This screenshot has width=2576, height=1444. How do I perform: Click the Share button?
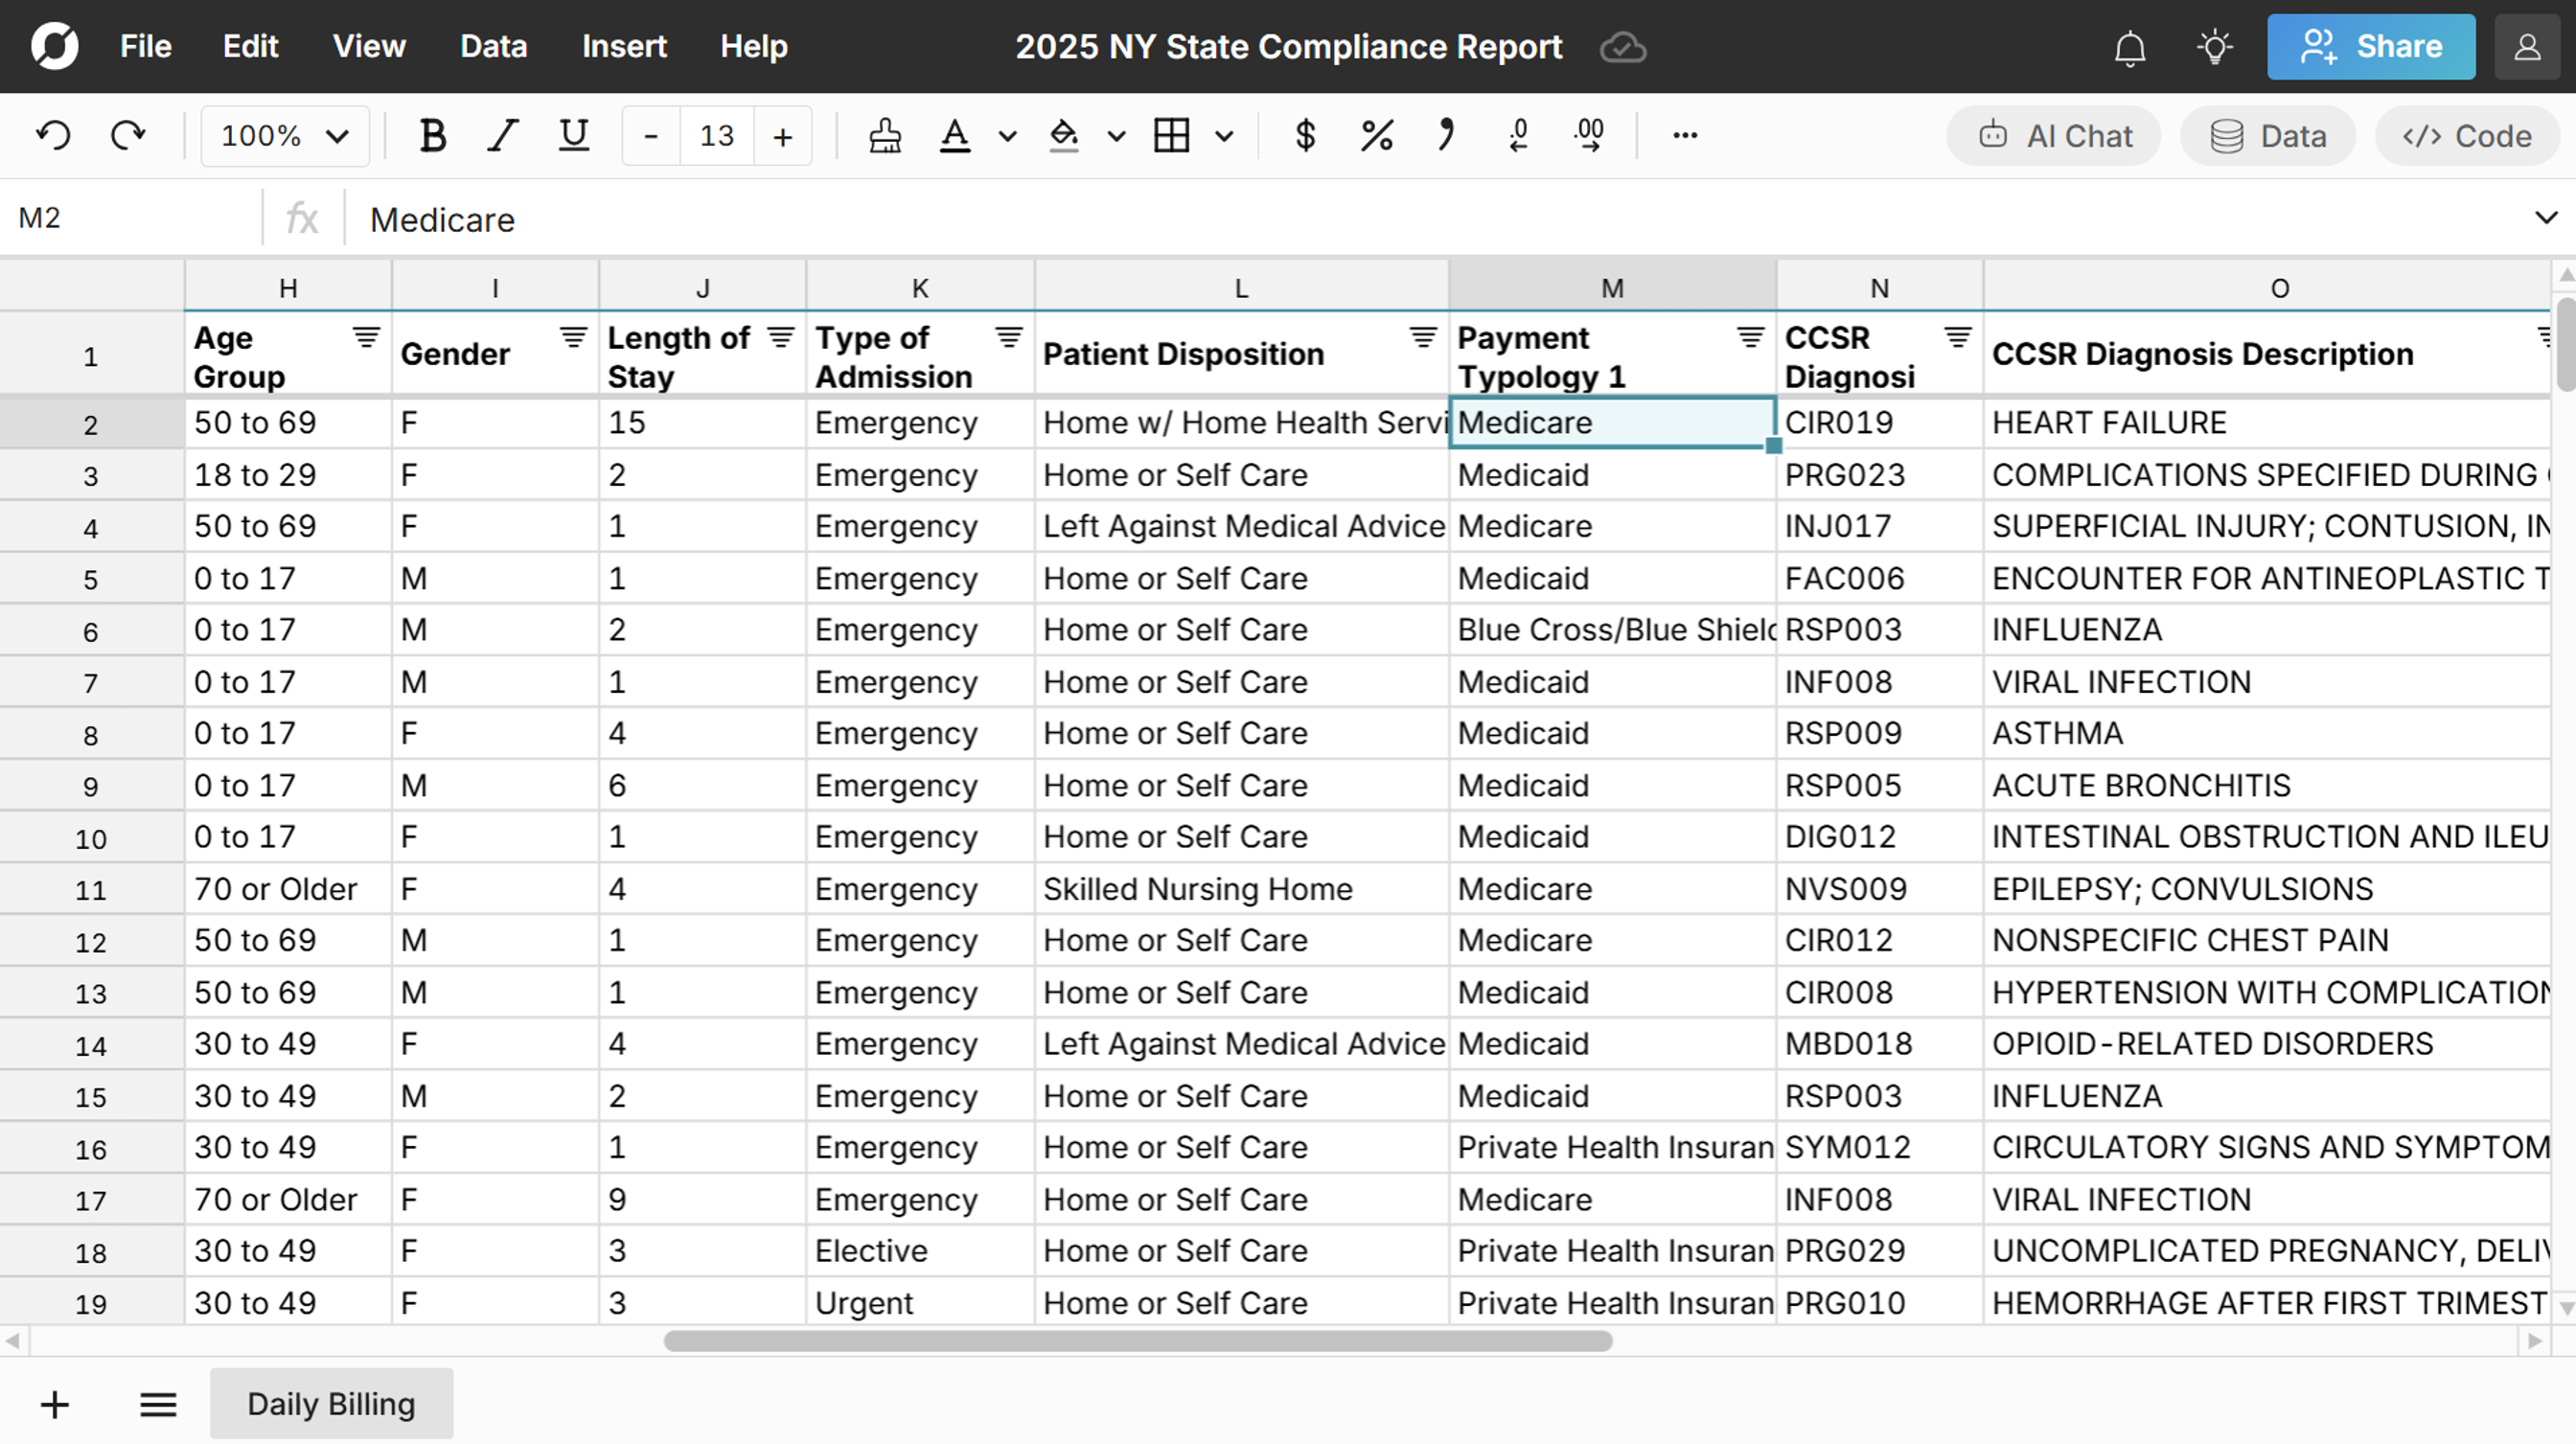tap(2370, 47)
